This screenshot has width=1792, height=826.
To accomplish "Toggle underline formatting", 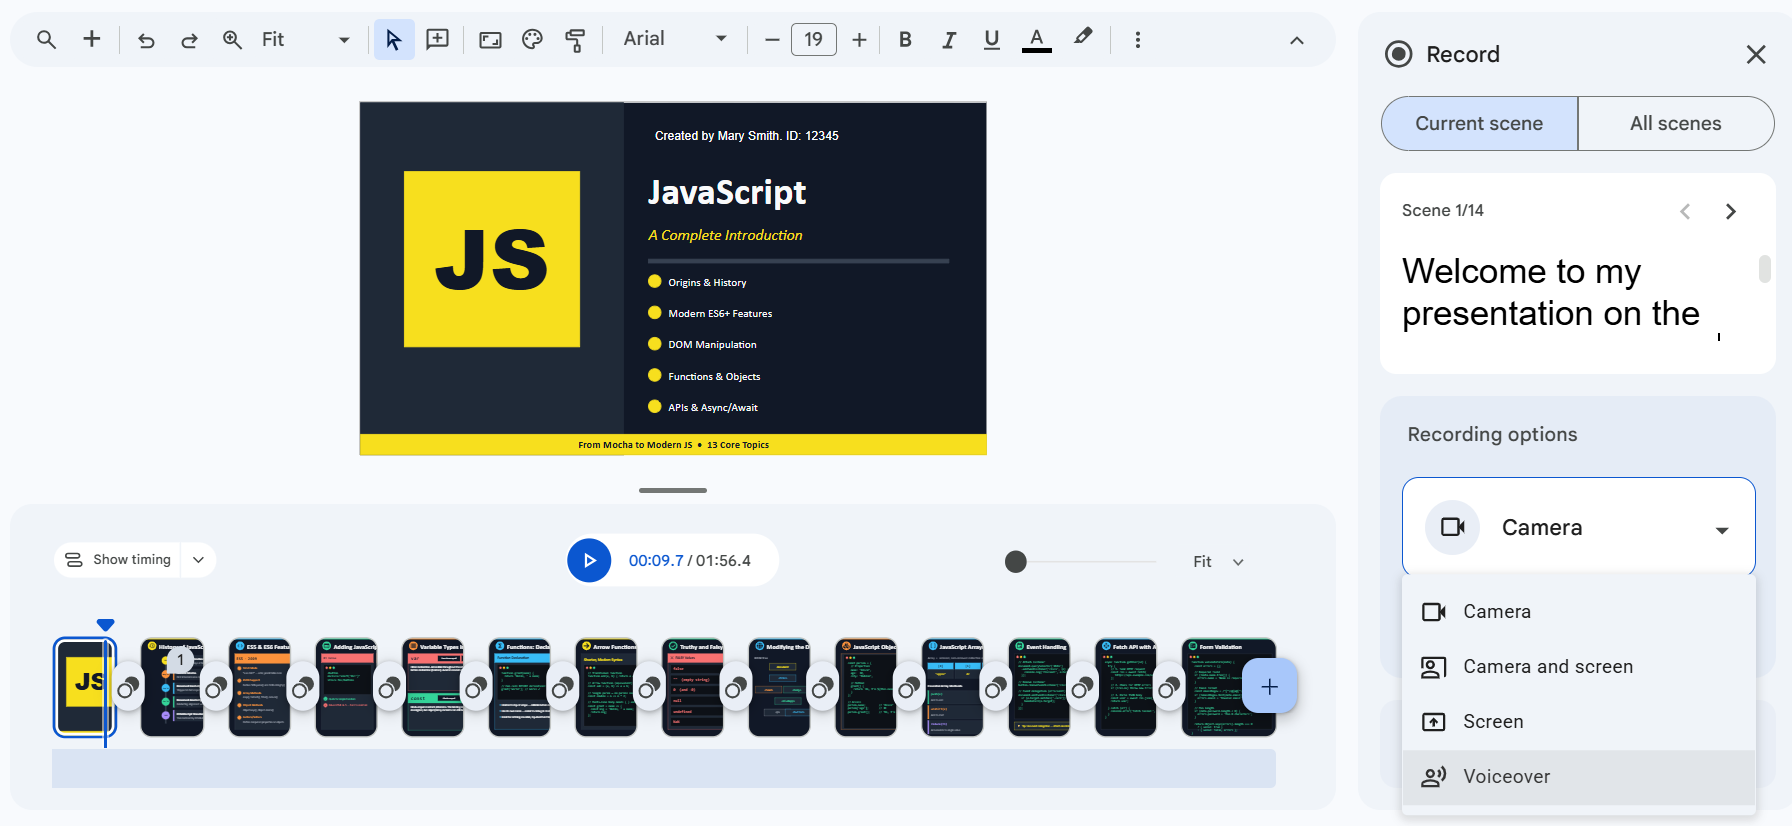I will click(991, 40).
